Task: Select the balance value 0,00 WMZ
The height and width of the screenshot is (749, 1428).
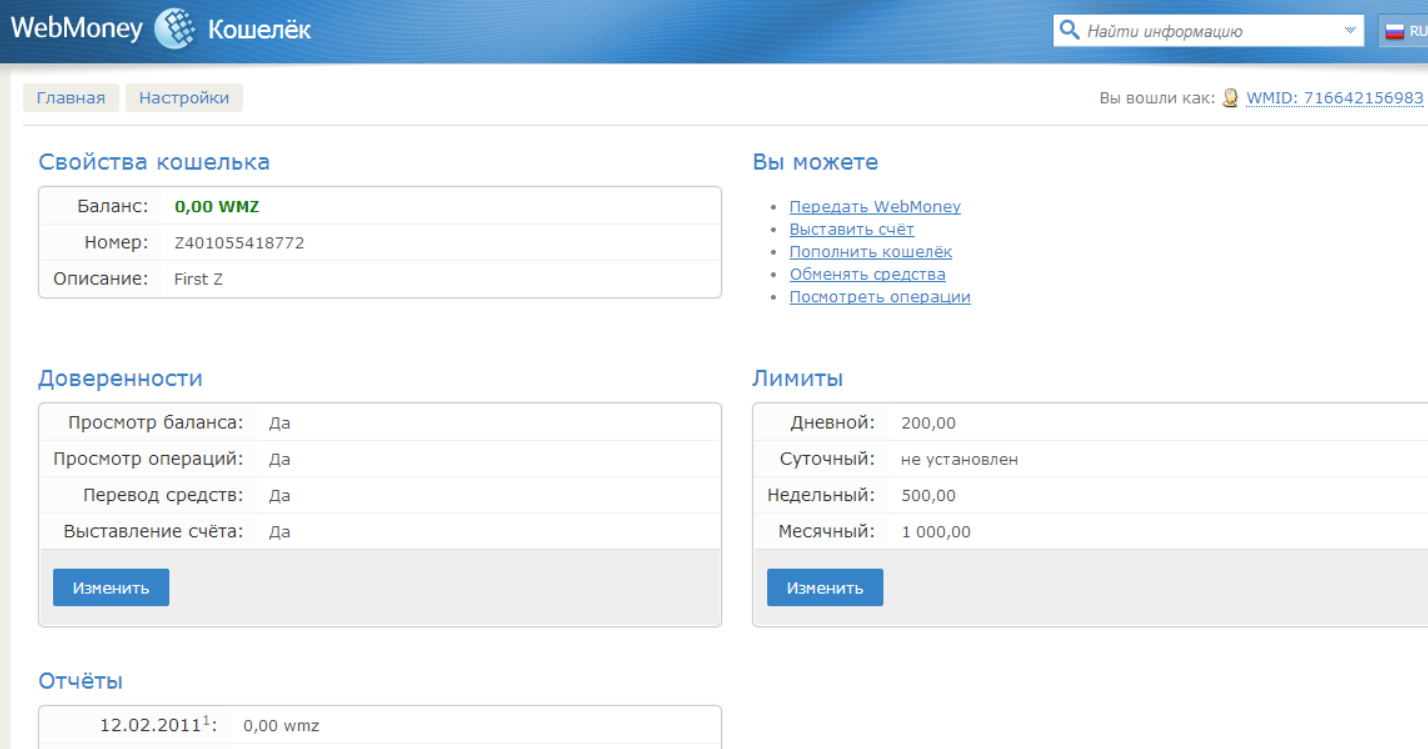Action: point(217,207)
